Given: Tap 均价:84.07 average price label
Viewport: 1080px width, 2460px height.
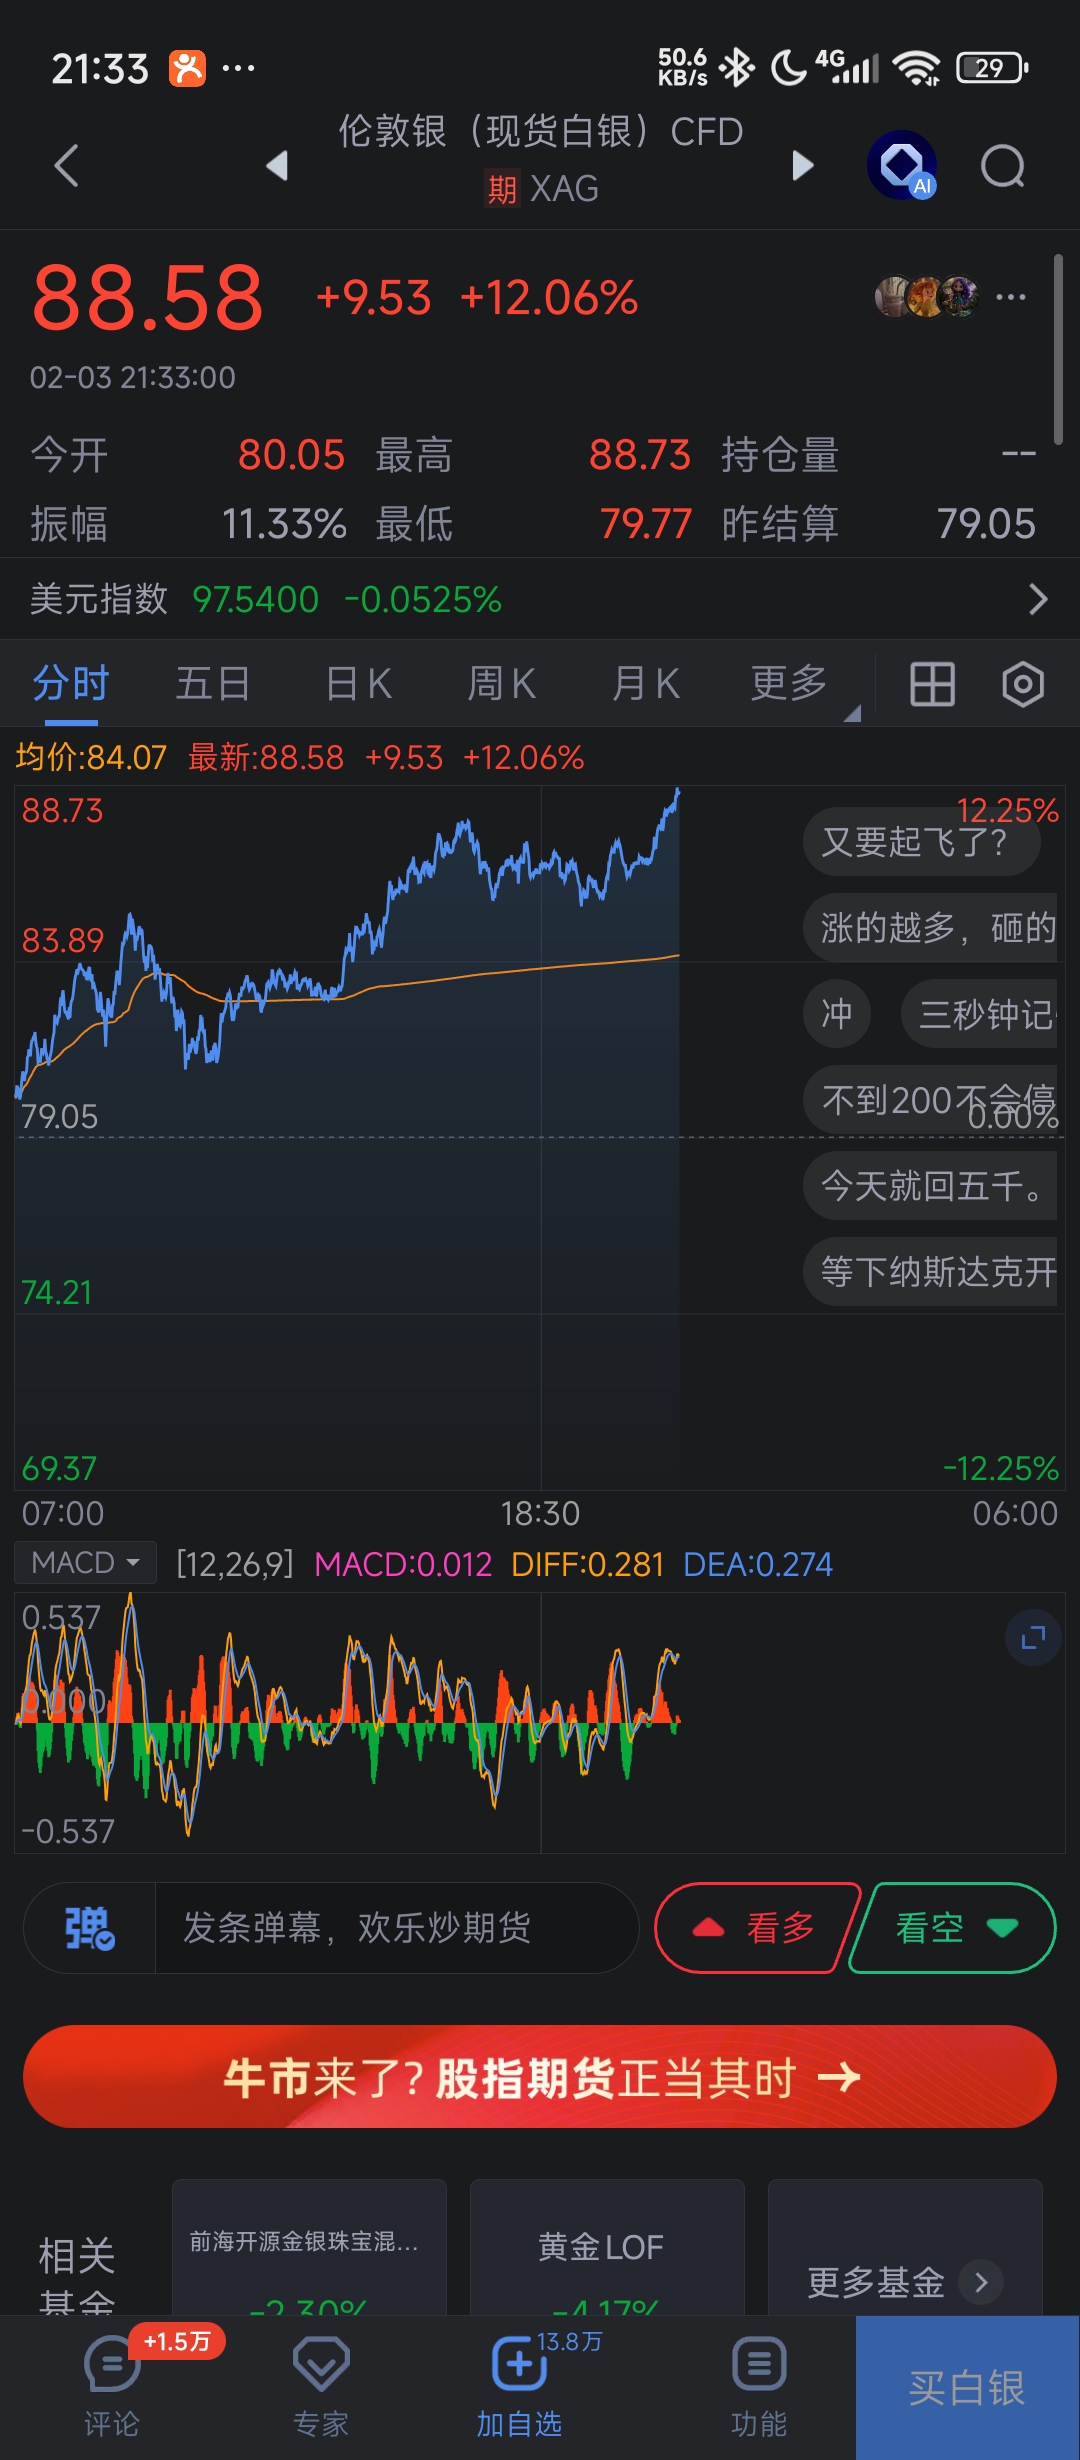Looking at the screenshot, I should [91, 757].
